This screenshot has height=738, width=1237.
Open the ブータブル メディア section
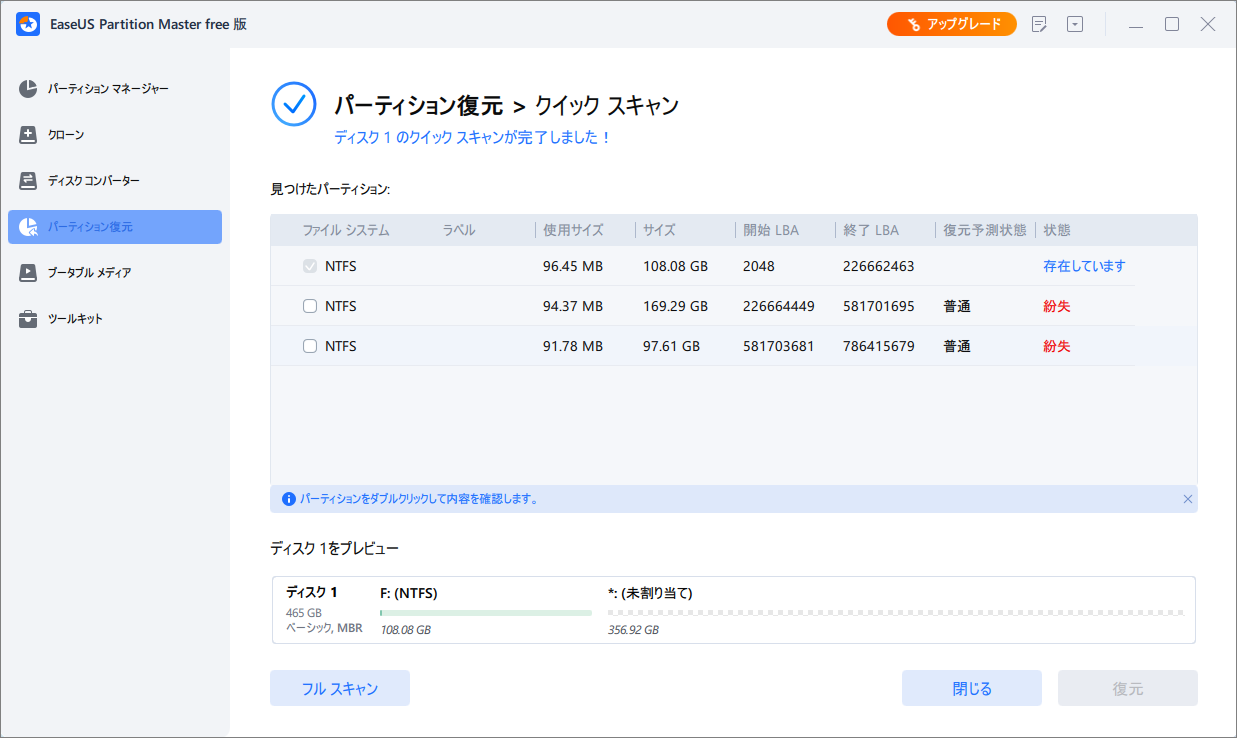[x=115, y=273]
